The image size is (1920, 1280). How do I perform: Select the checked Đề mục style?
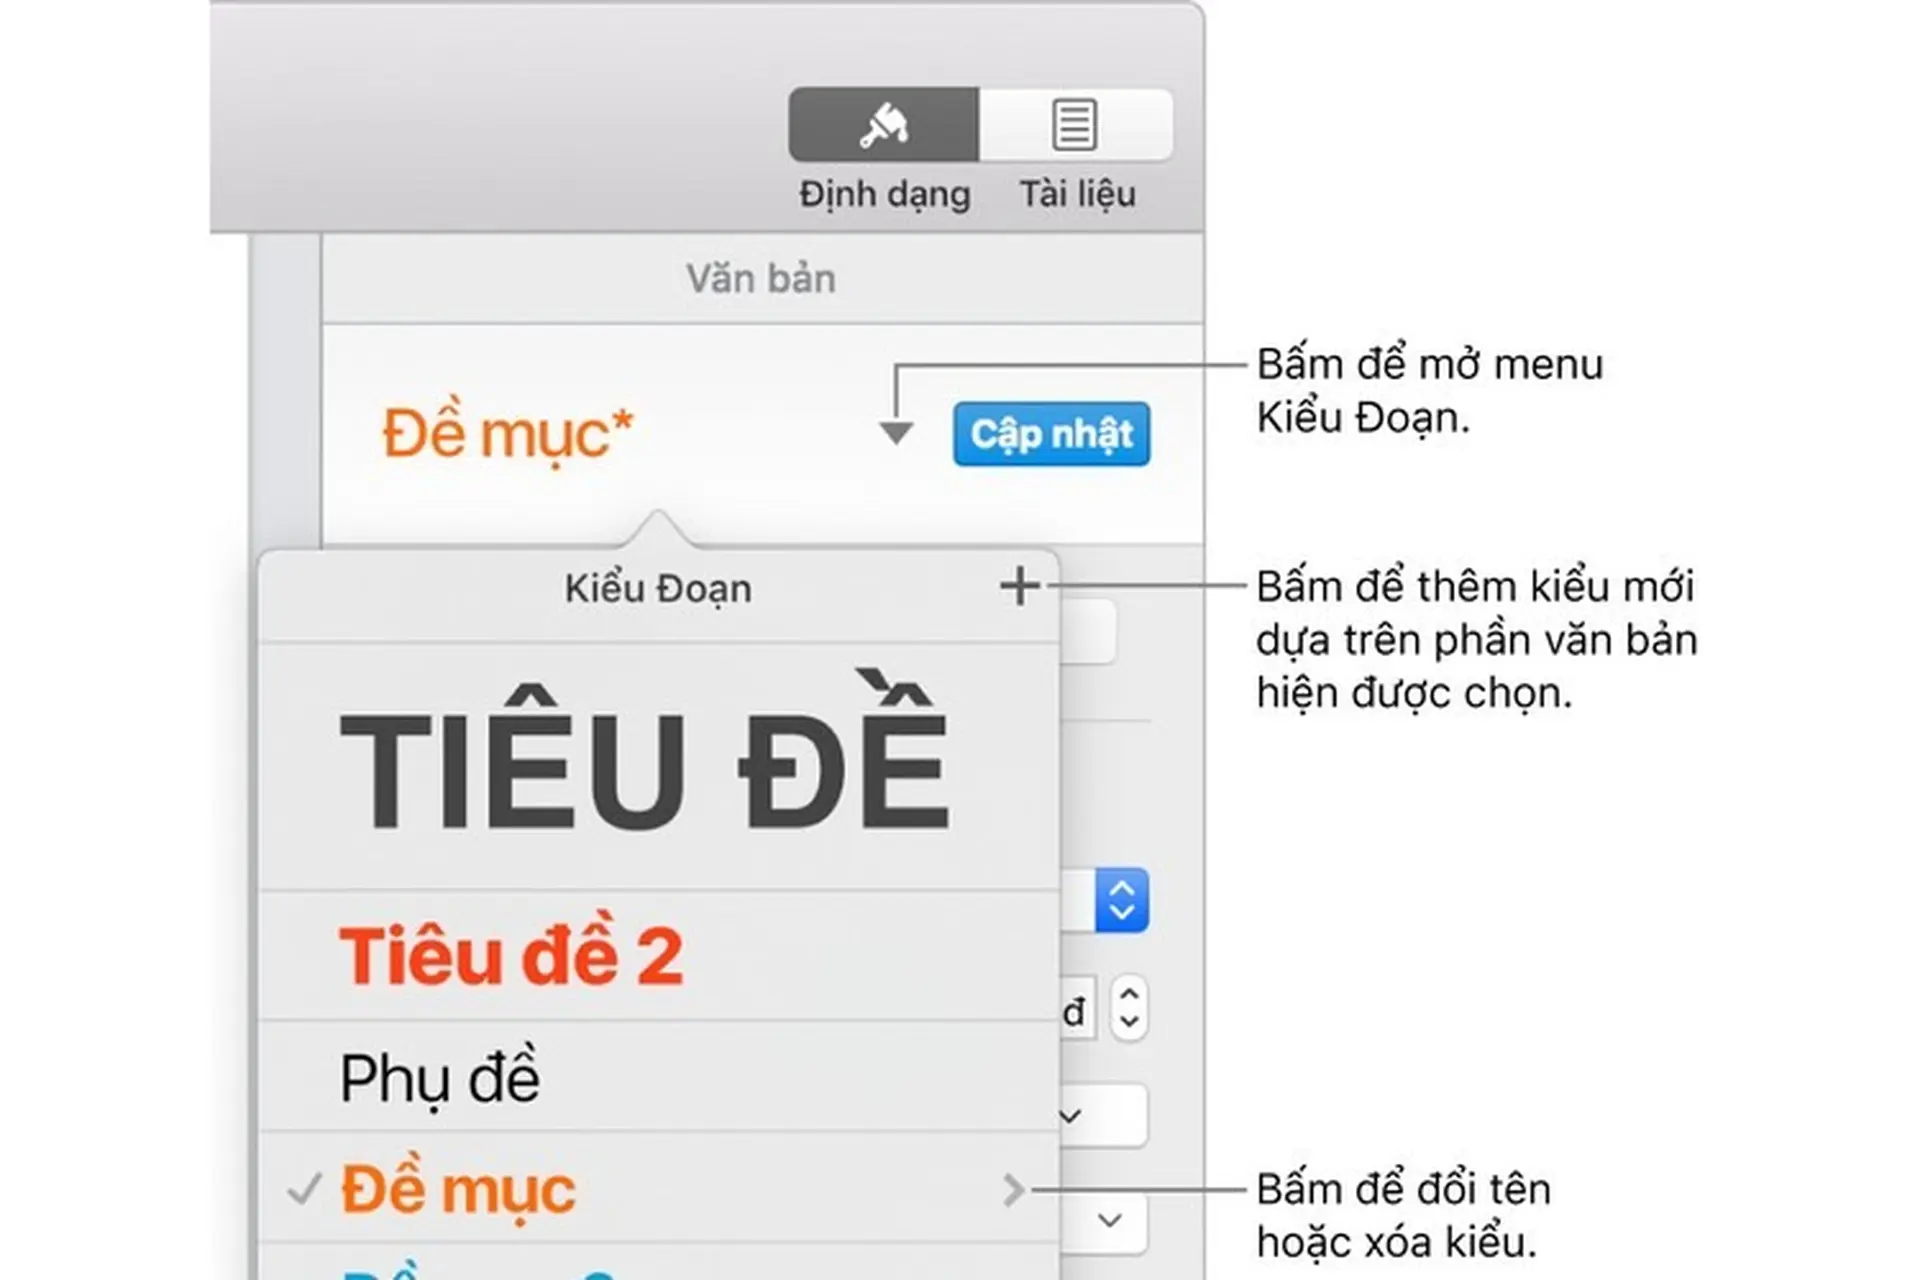point(658,1188)
